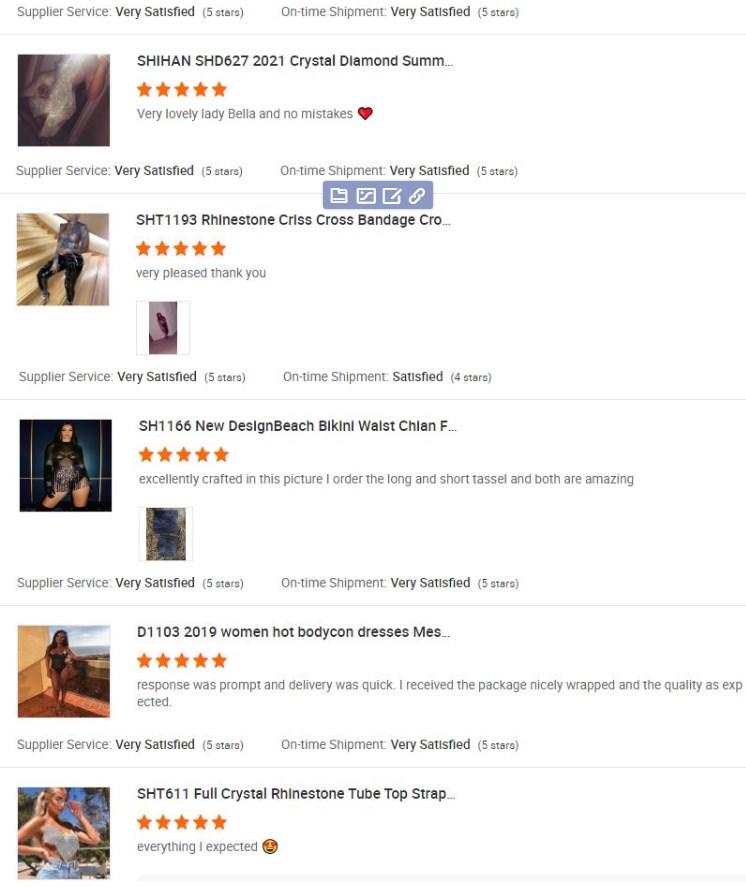The image size is (746, 887).
Task: Click the chain link icon in toolbar
Action: (x=417, y=196)
